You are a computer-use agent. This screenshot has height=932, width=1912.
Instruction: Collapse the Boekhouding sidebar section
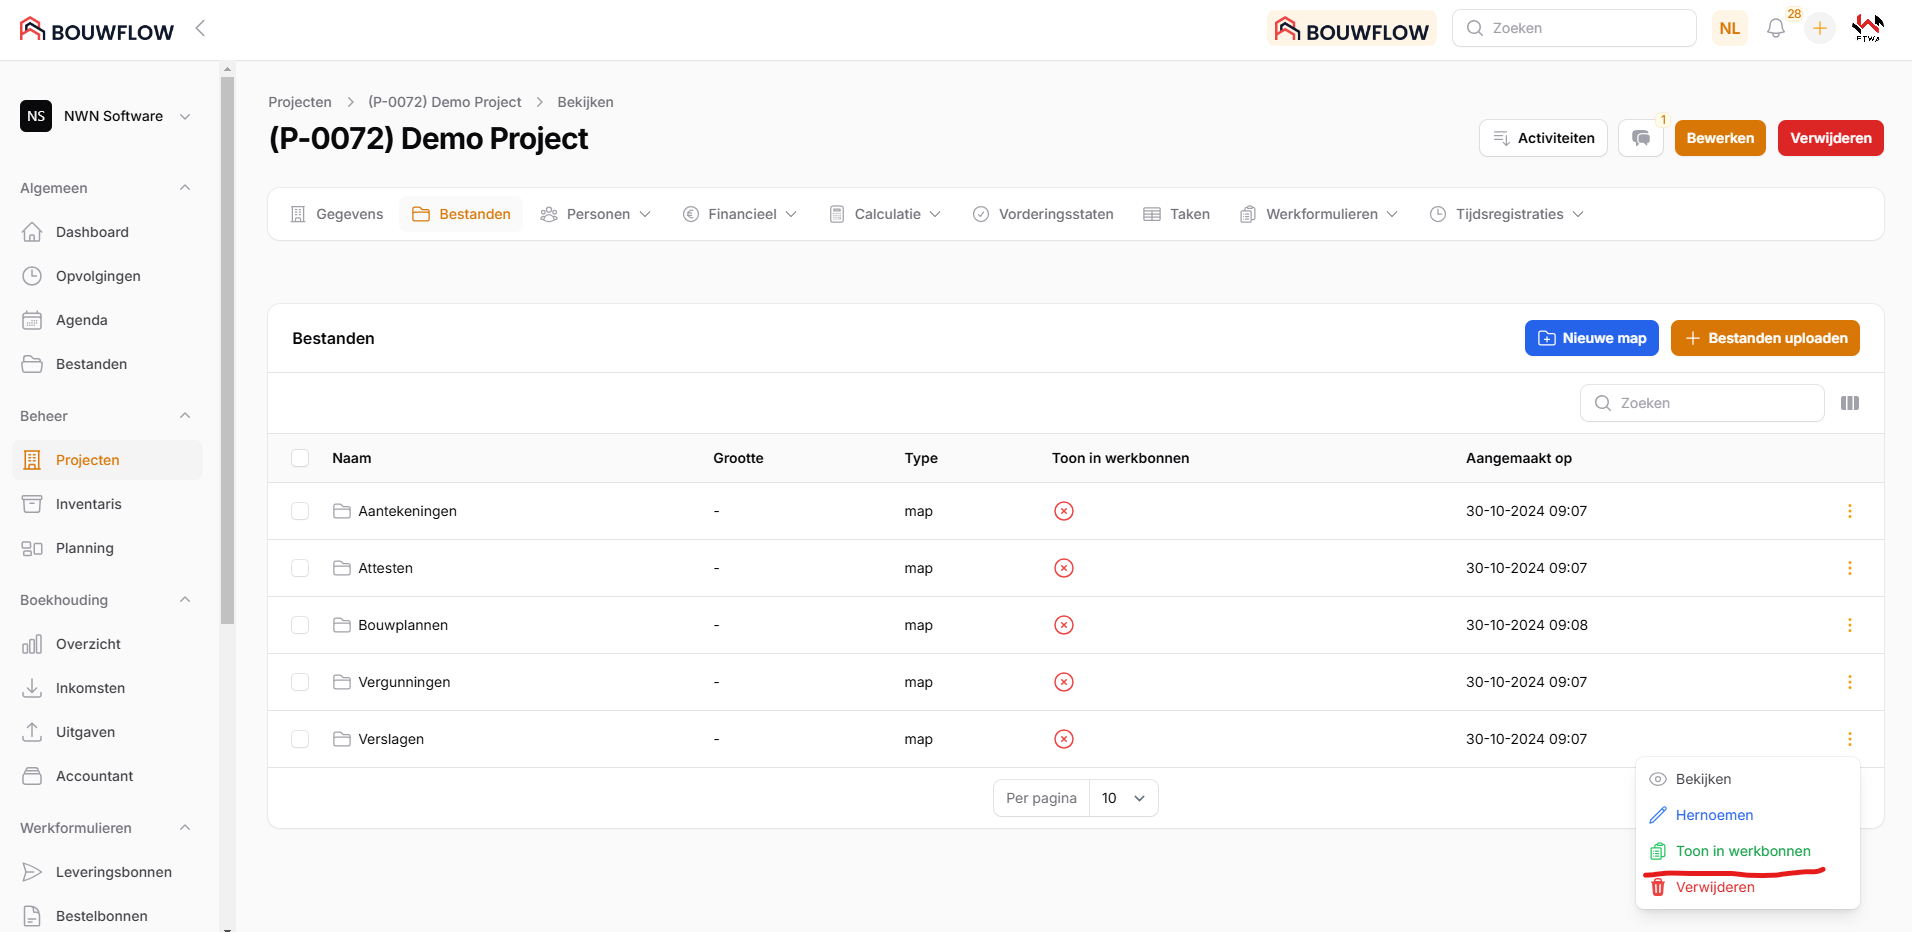tap(185, 600)
